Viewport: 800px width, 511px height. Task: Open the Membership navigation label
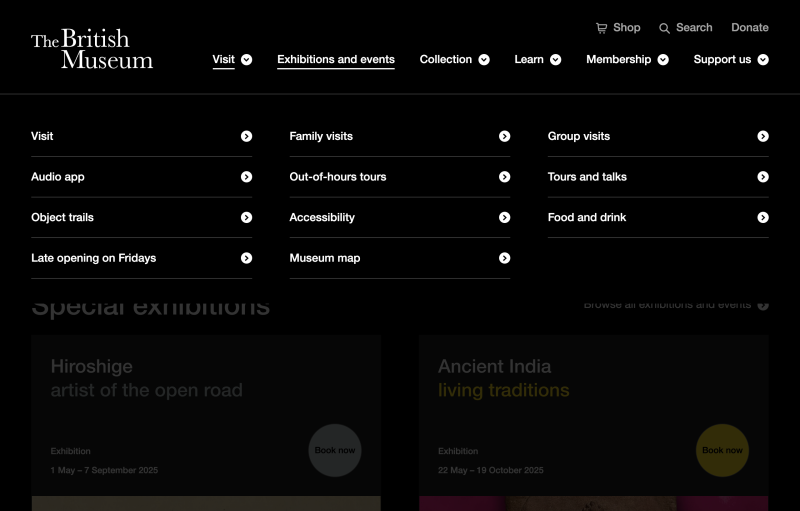[x=618, y=60]
